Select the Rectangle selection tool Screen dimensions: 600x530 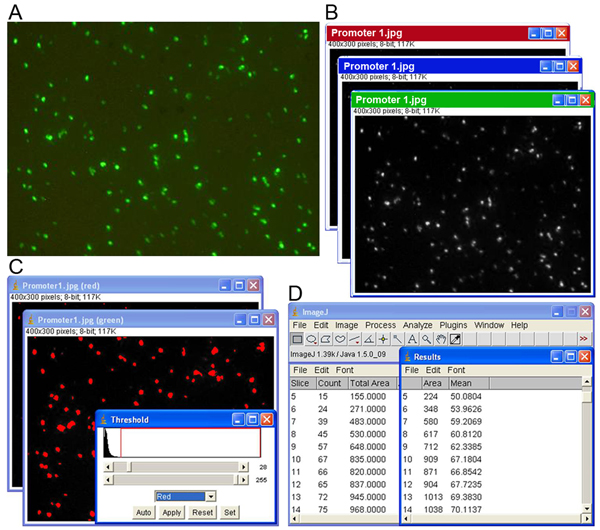point(297,340)
